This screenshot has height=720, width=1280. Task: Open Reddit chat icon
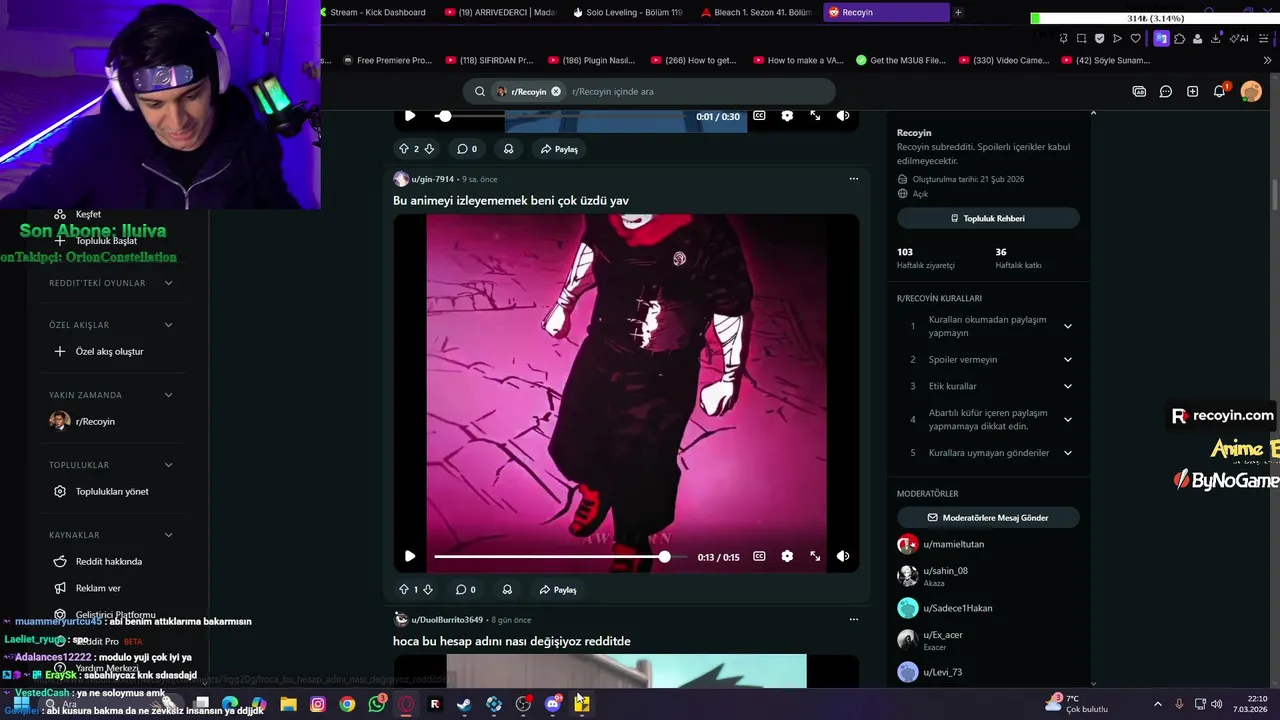(x=1166, y=91)
